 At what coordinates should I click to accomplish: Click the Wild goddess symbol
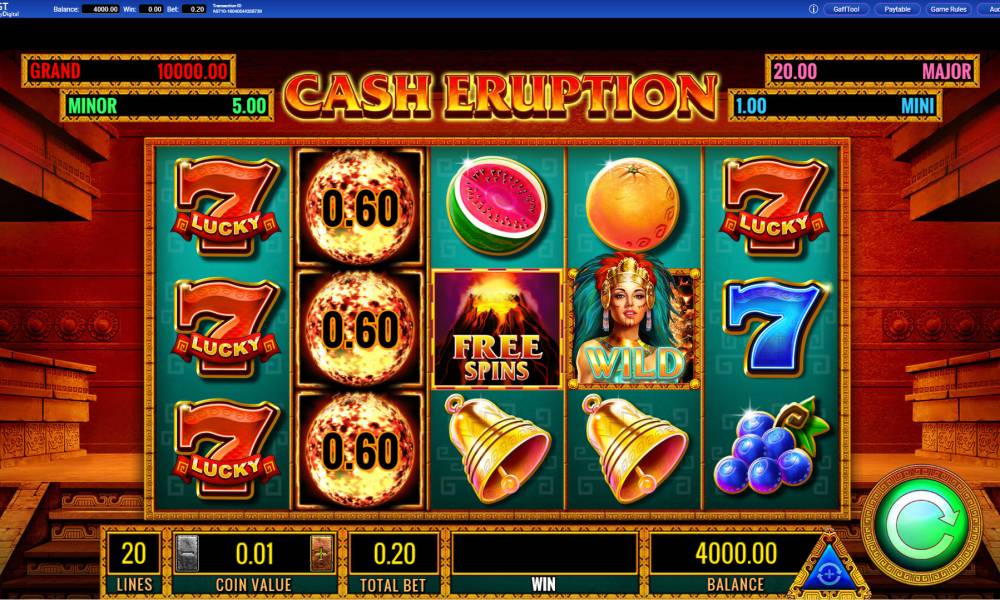[635, 325]
